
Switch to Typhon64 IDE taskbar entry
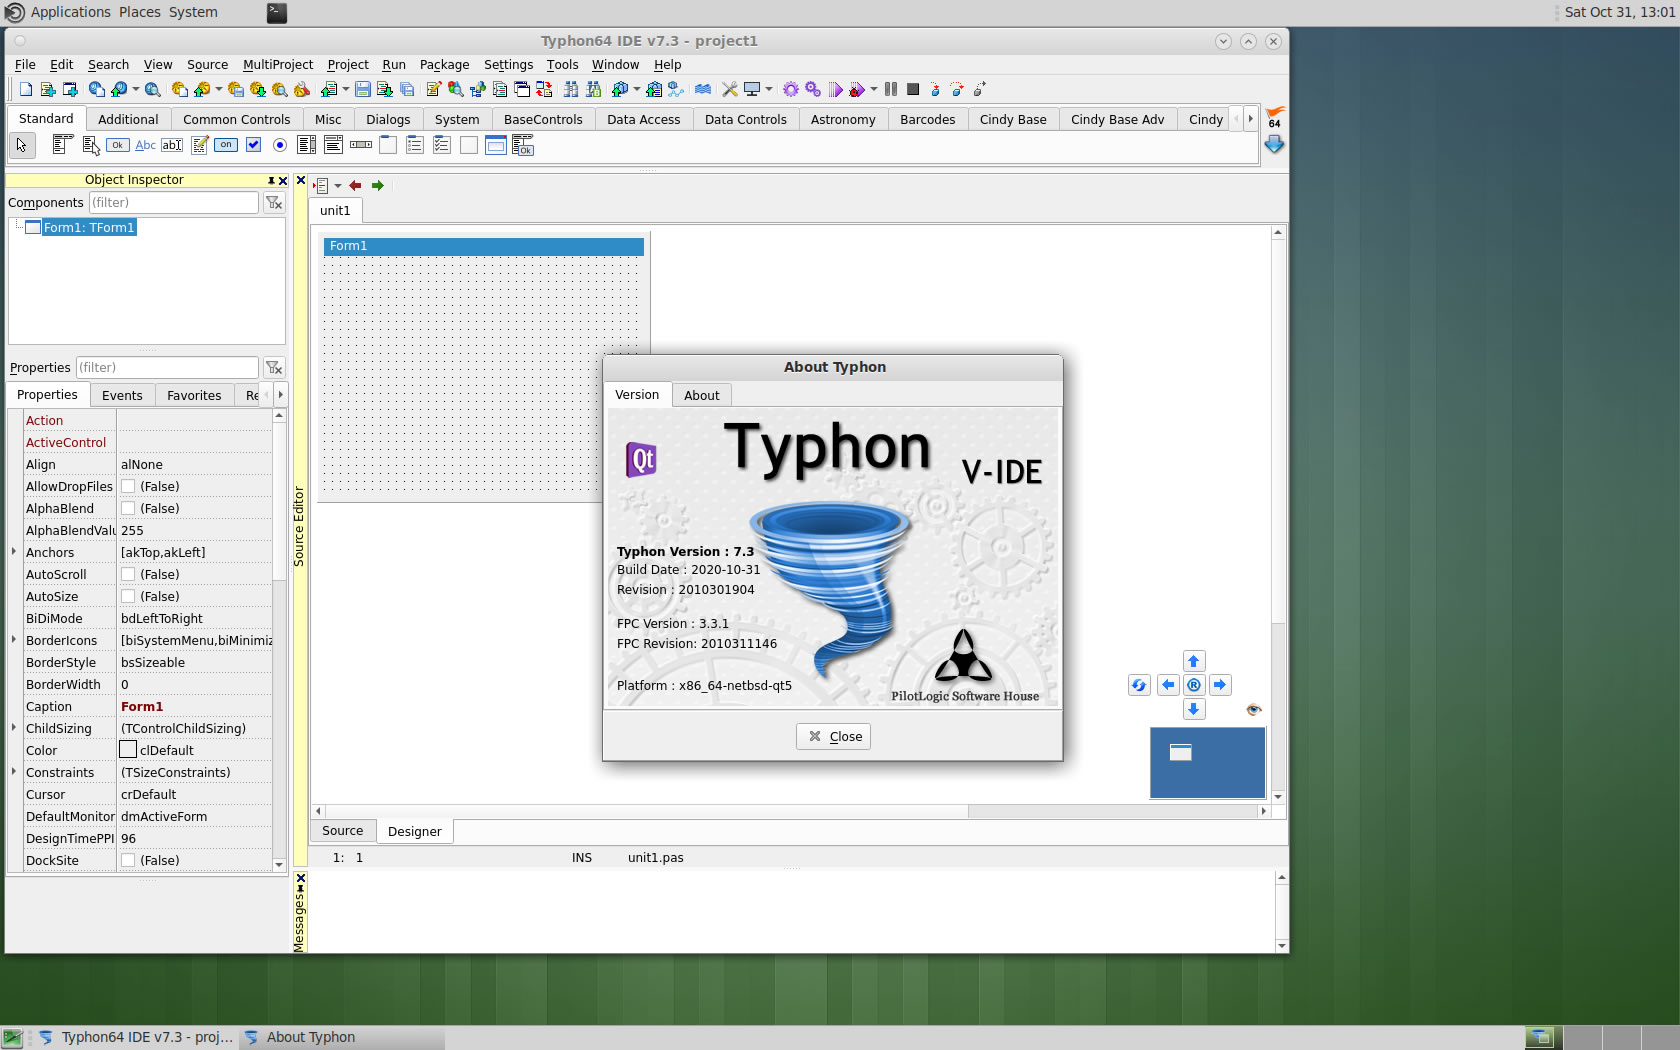coord(135,1037)
